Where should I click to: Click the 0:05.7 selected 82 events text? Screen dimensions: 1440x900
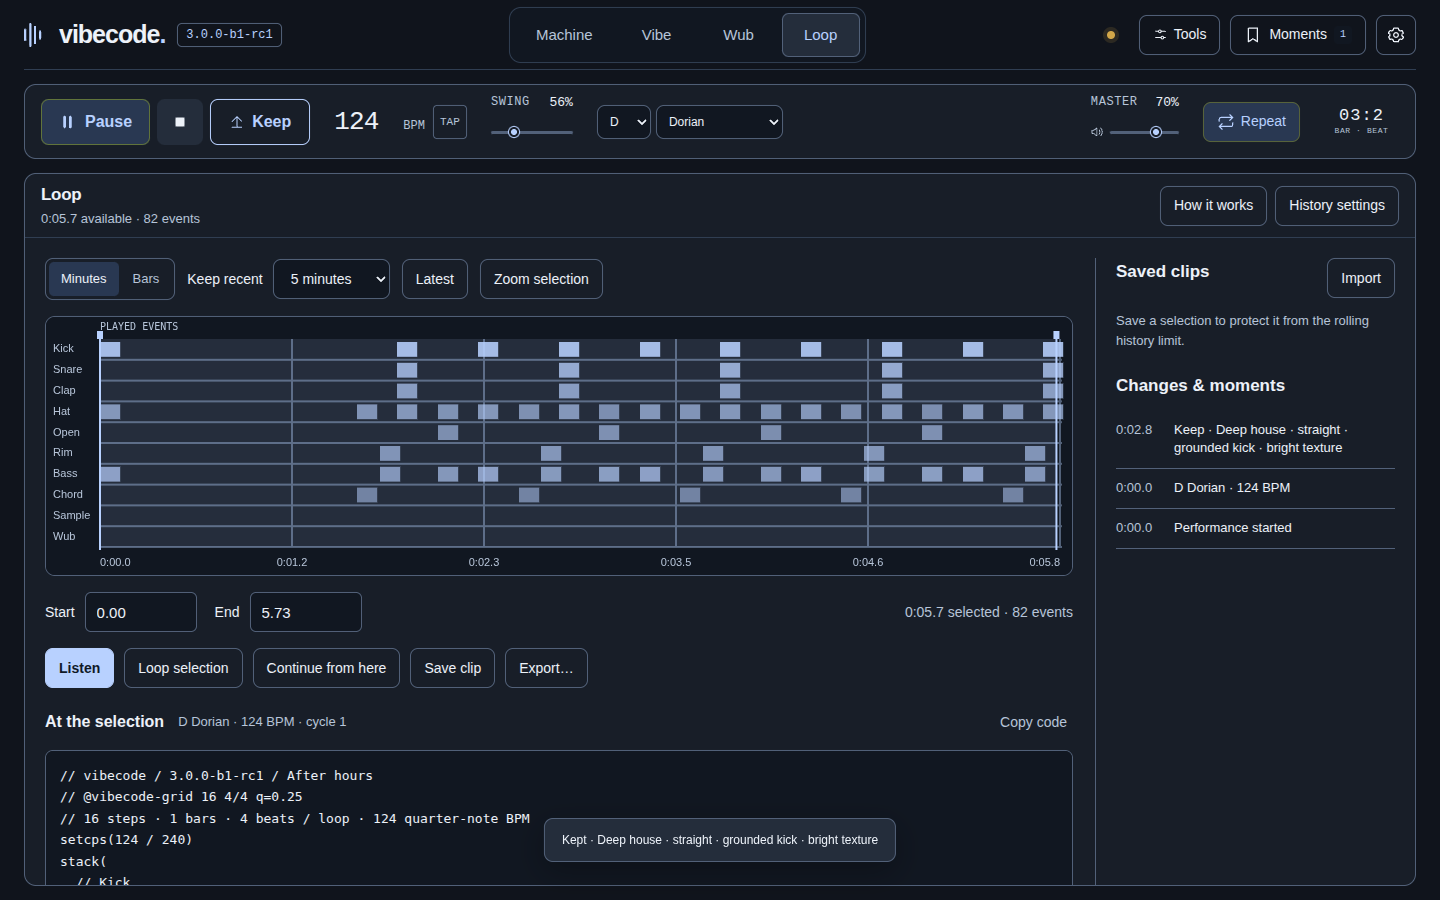point(989,612)
